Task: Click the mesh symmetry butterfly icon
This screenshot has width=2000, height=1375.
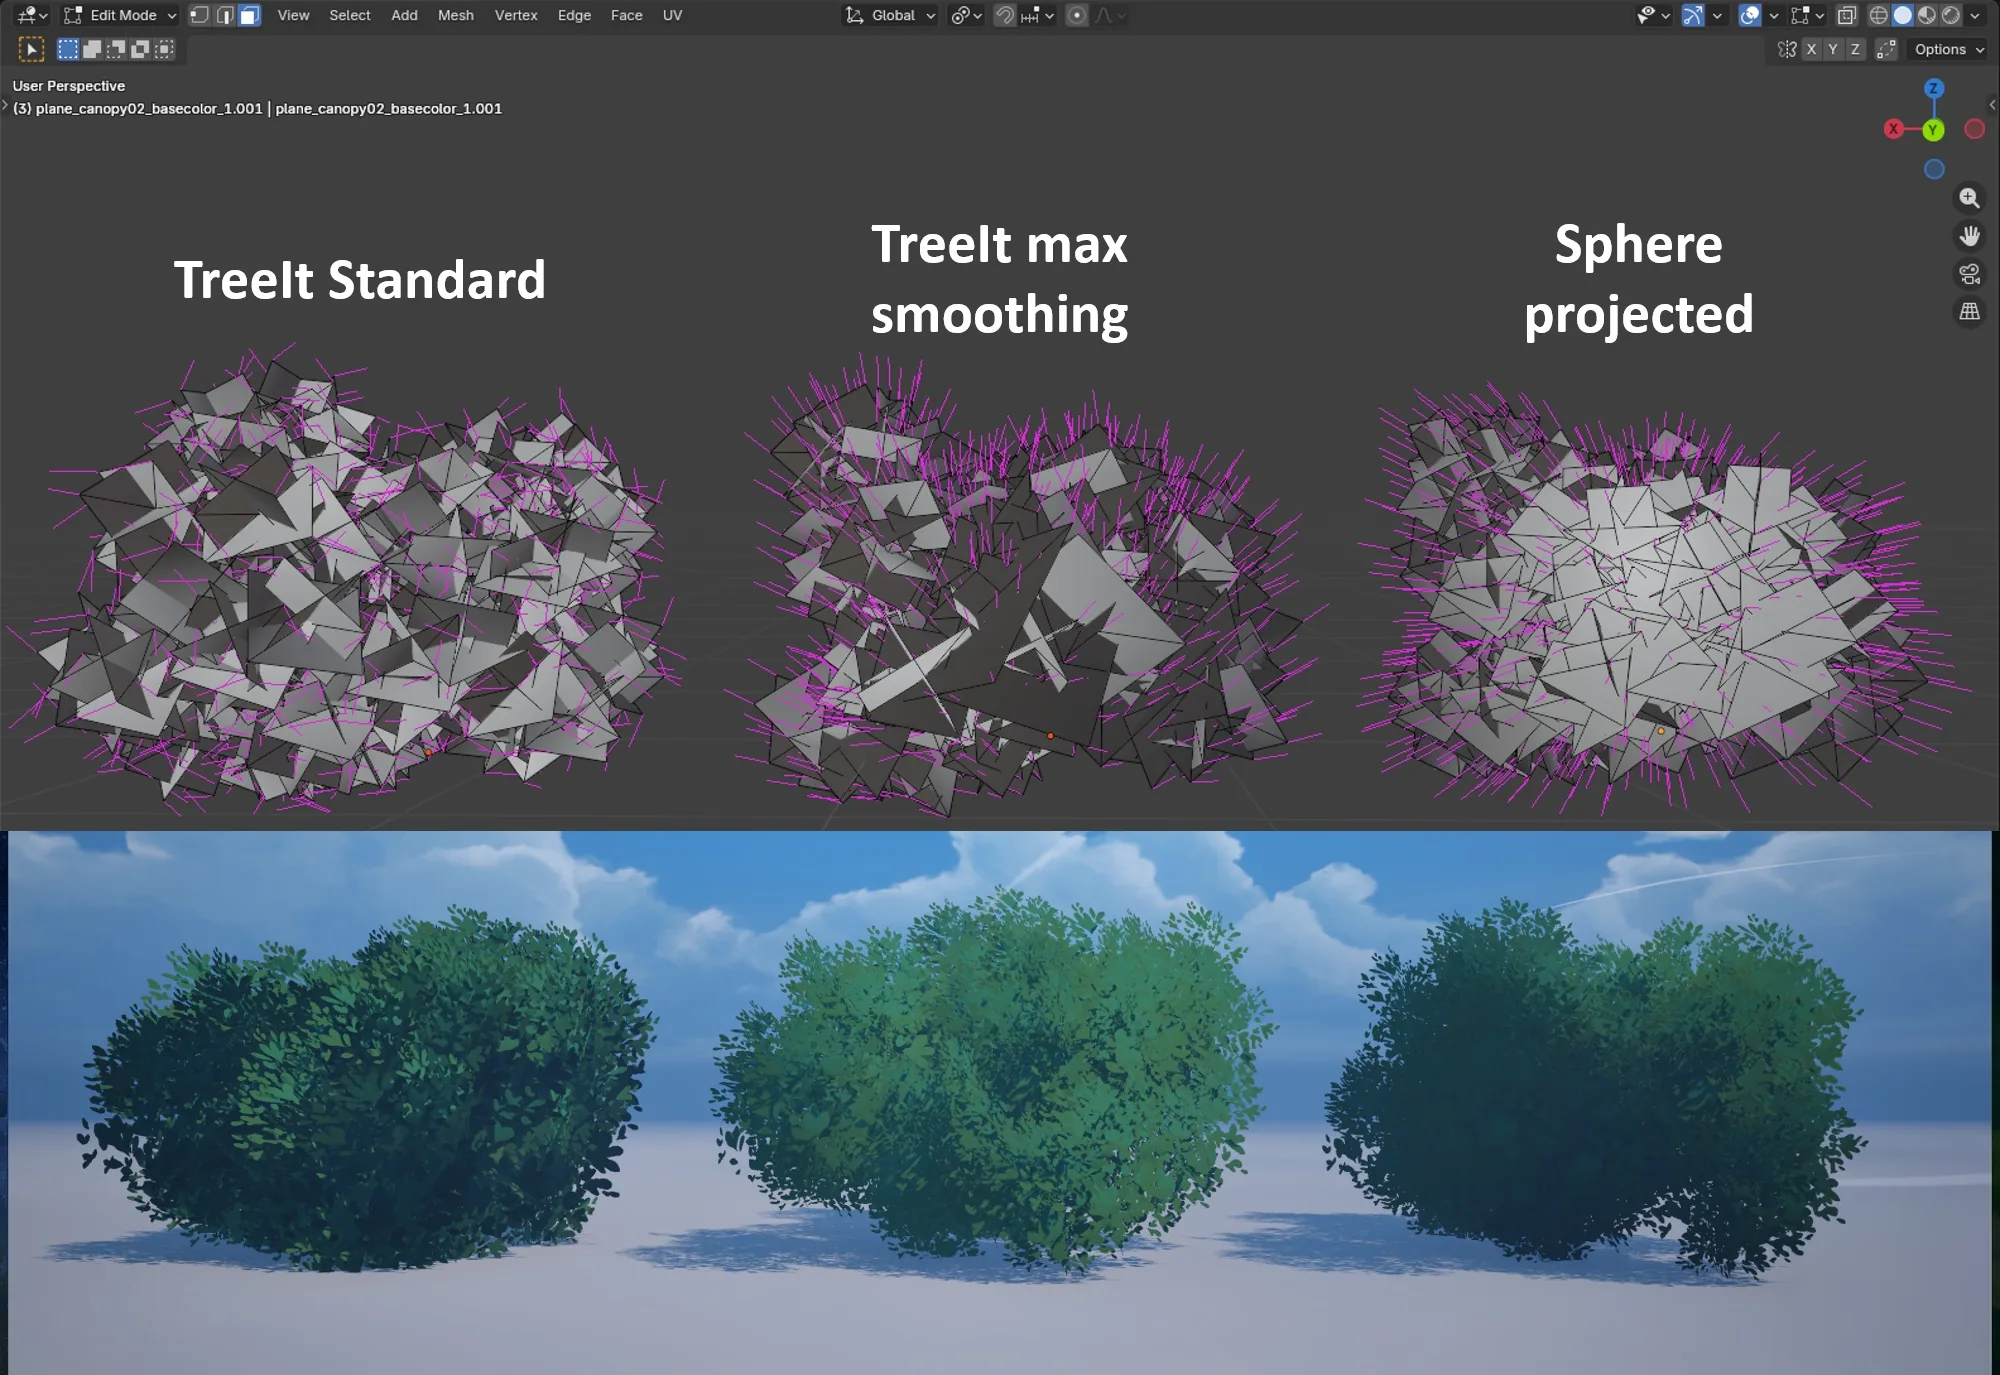Action: (x=1787, y=49)
